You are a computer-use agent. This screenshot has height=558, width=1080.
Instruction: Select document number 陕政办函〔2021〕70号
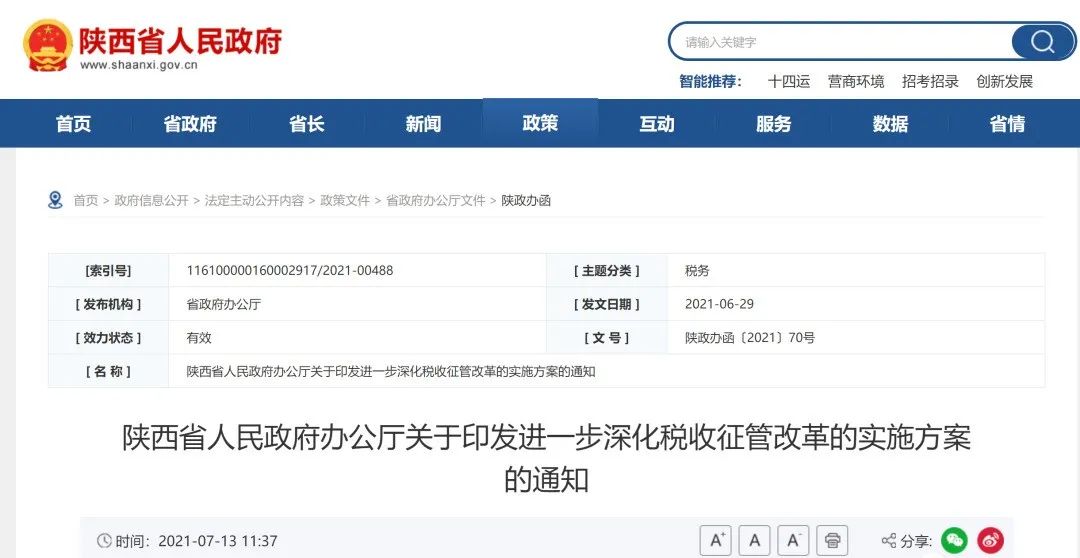click(750, 338)
